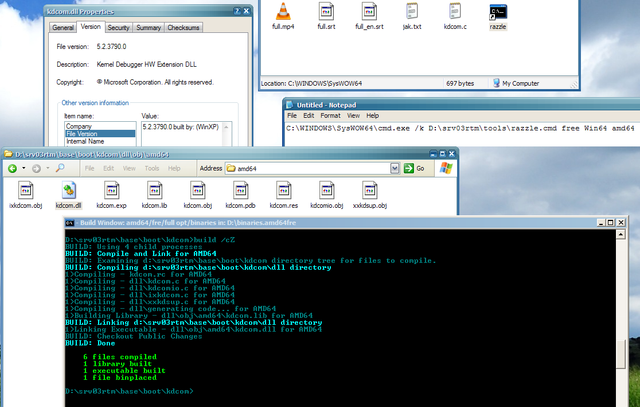Click the Notepad text line with razzle.cmd
The width and height of the screenshot is (640, 407).
[460, 128]
